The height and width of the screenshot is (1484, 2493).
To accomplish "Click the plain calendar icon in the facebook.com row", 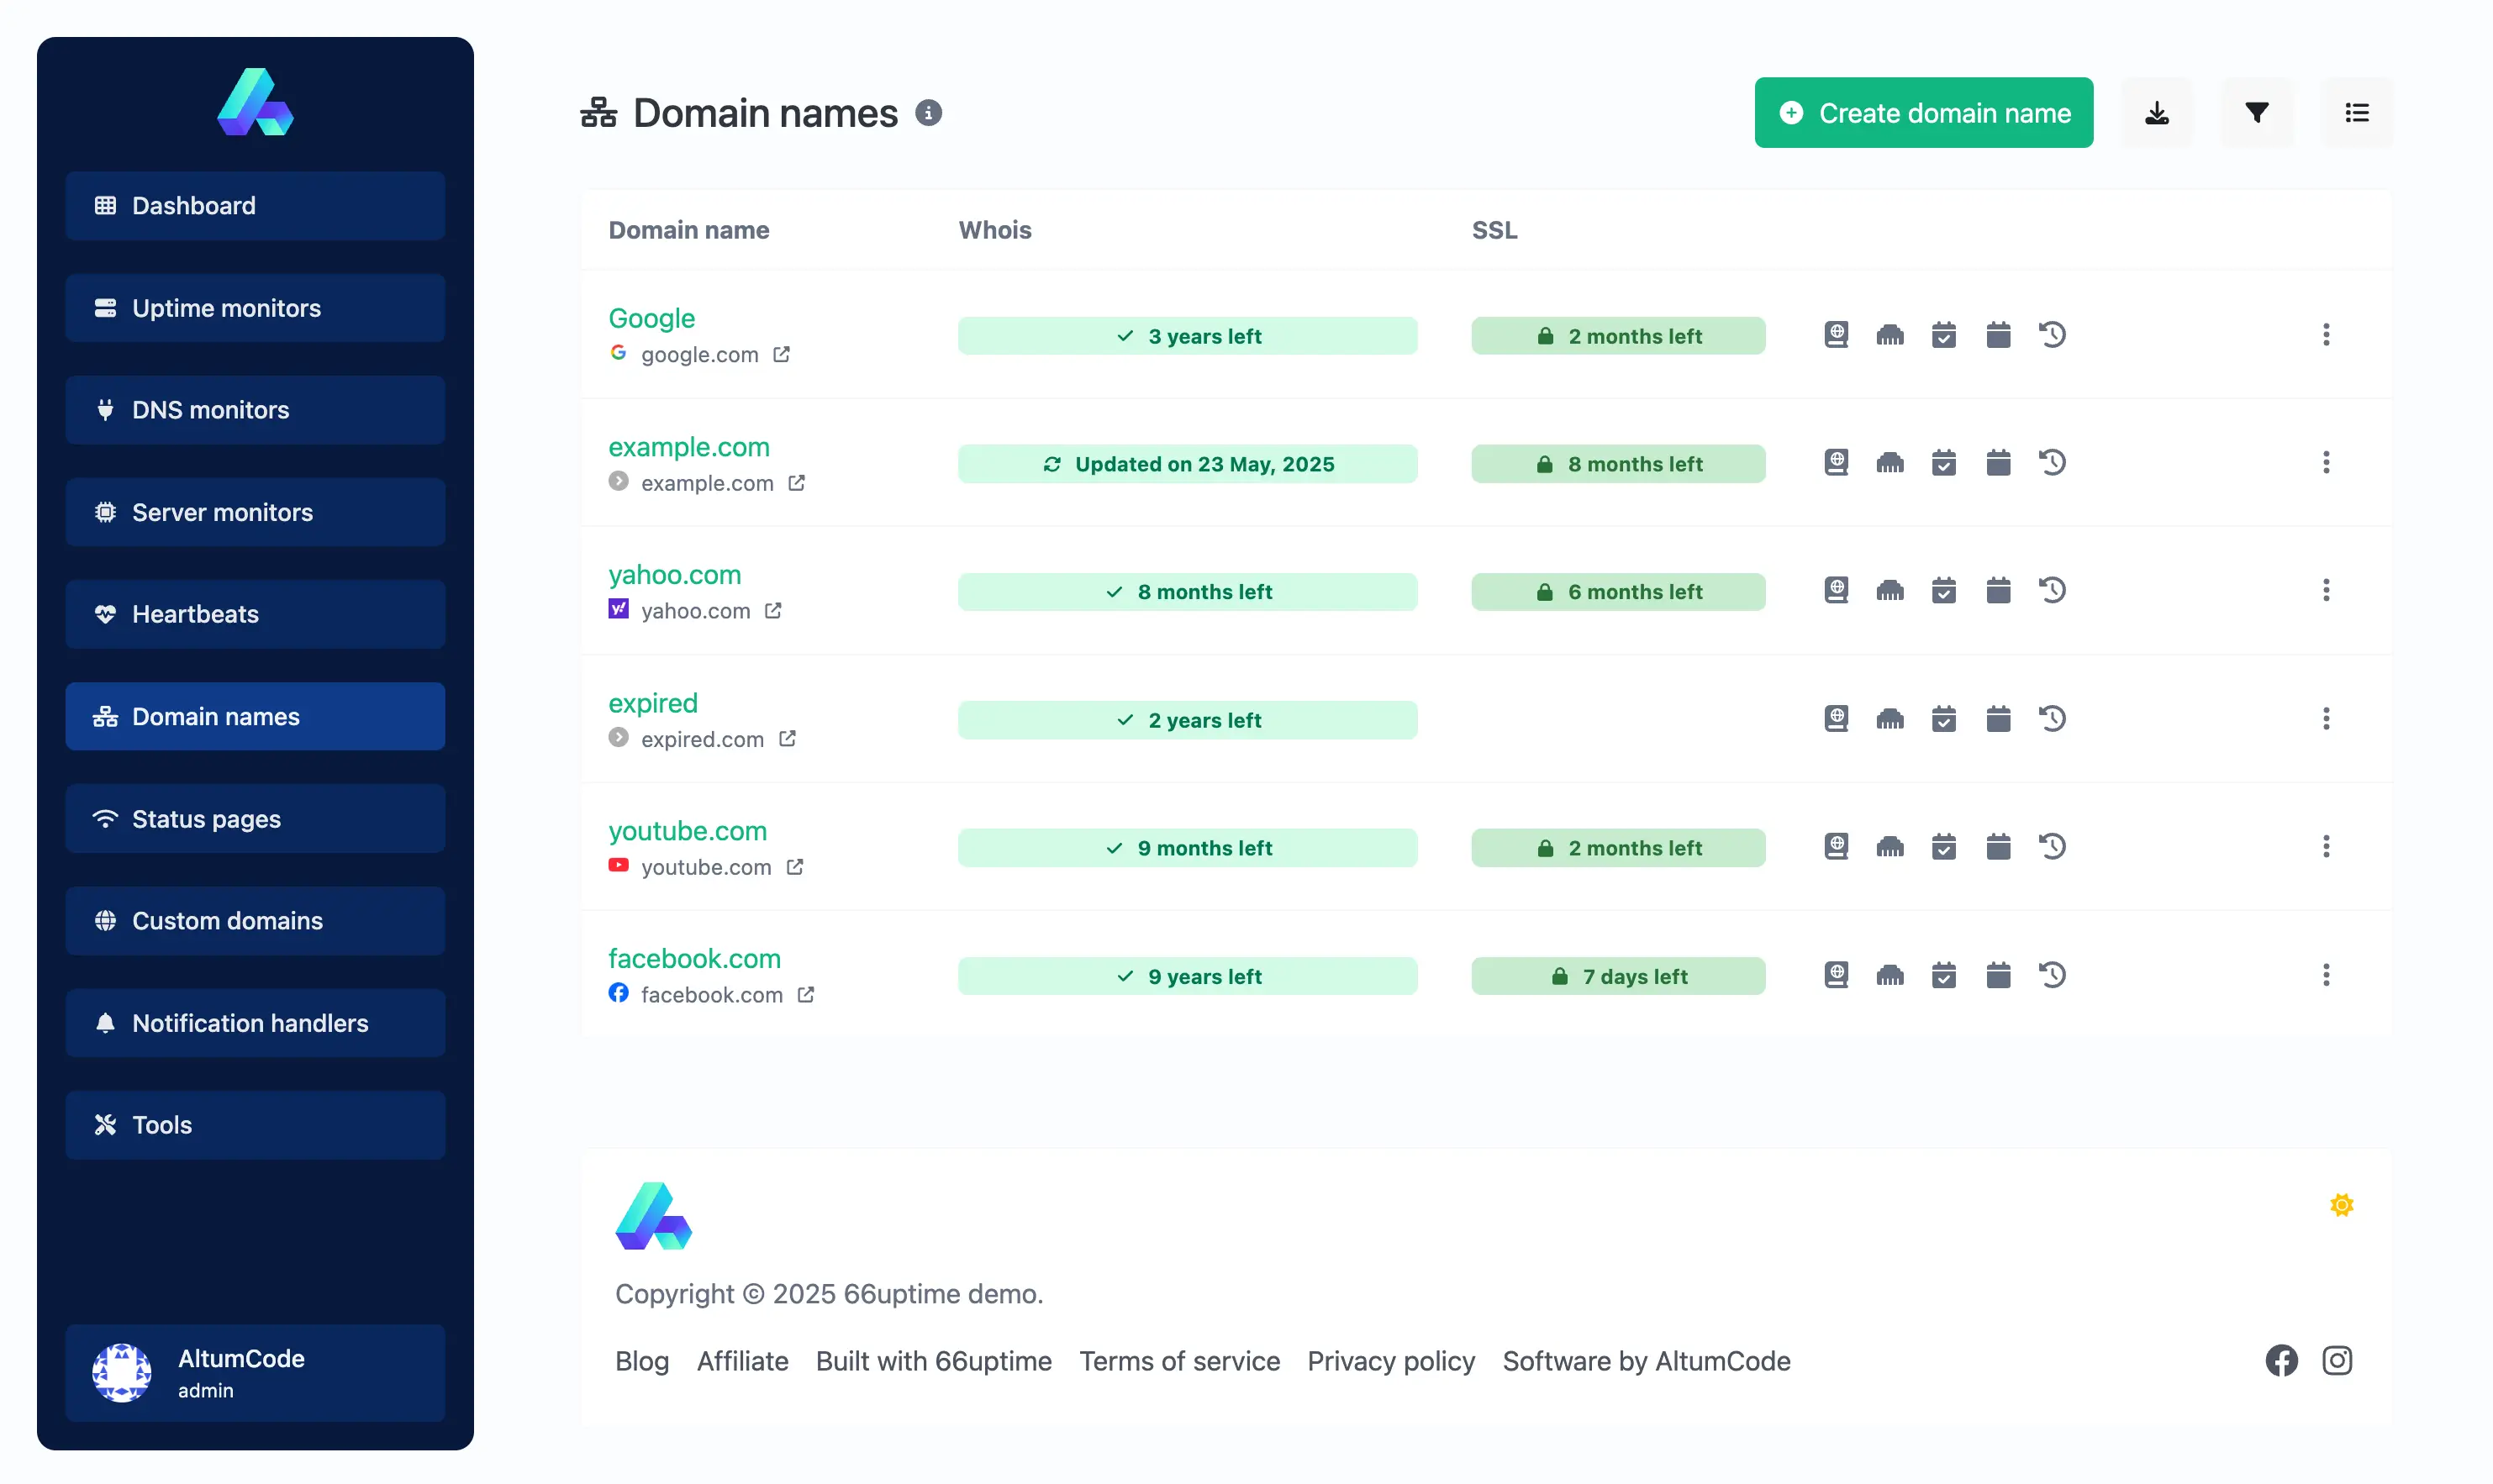I will (x=1997, y=975).
